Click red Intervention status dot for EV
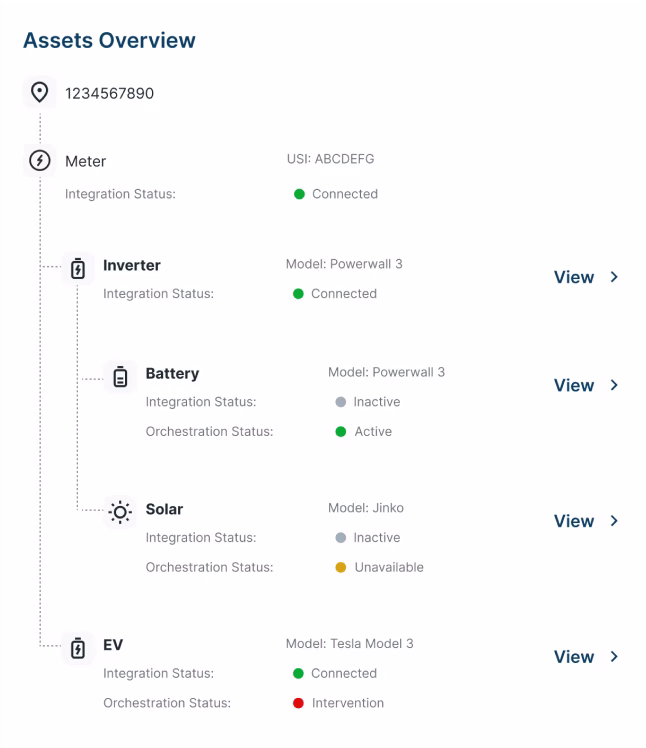 298,703
